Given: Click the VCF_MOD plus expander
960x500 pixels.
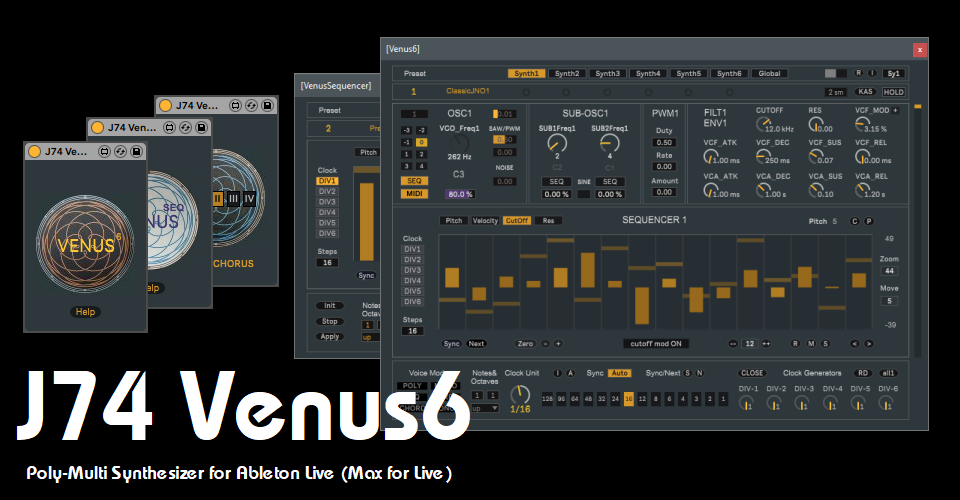Looking at the screenshot, I should 894,111.
